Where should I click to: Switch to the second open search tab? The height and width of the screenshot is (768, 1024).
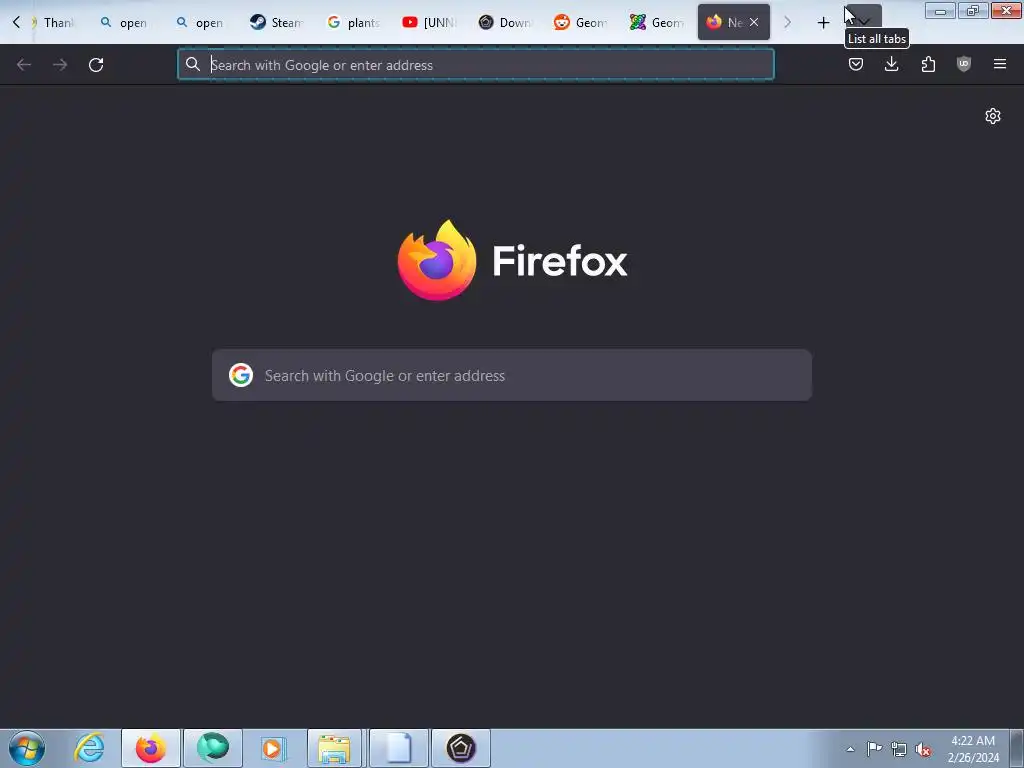(200, 22)
